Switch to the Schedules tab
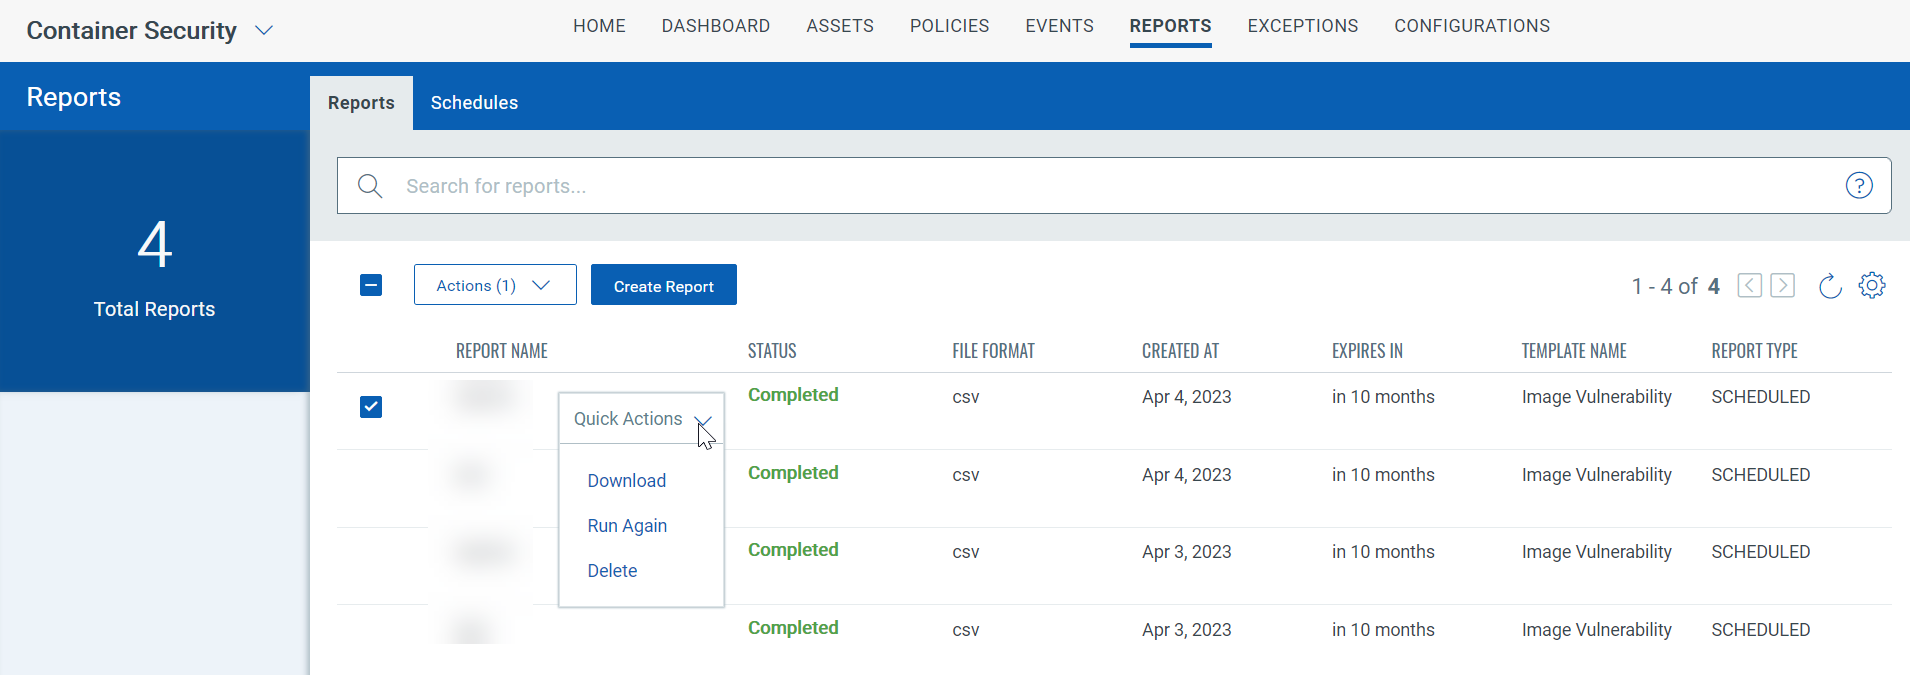 (474, 103)
